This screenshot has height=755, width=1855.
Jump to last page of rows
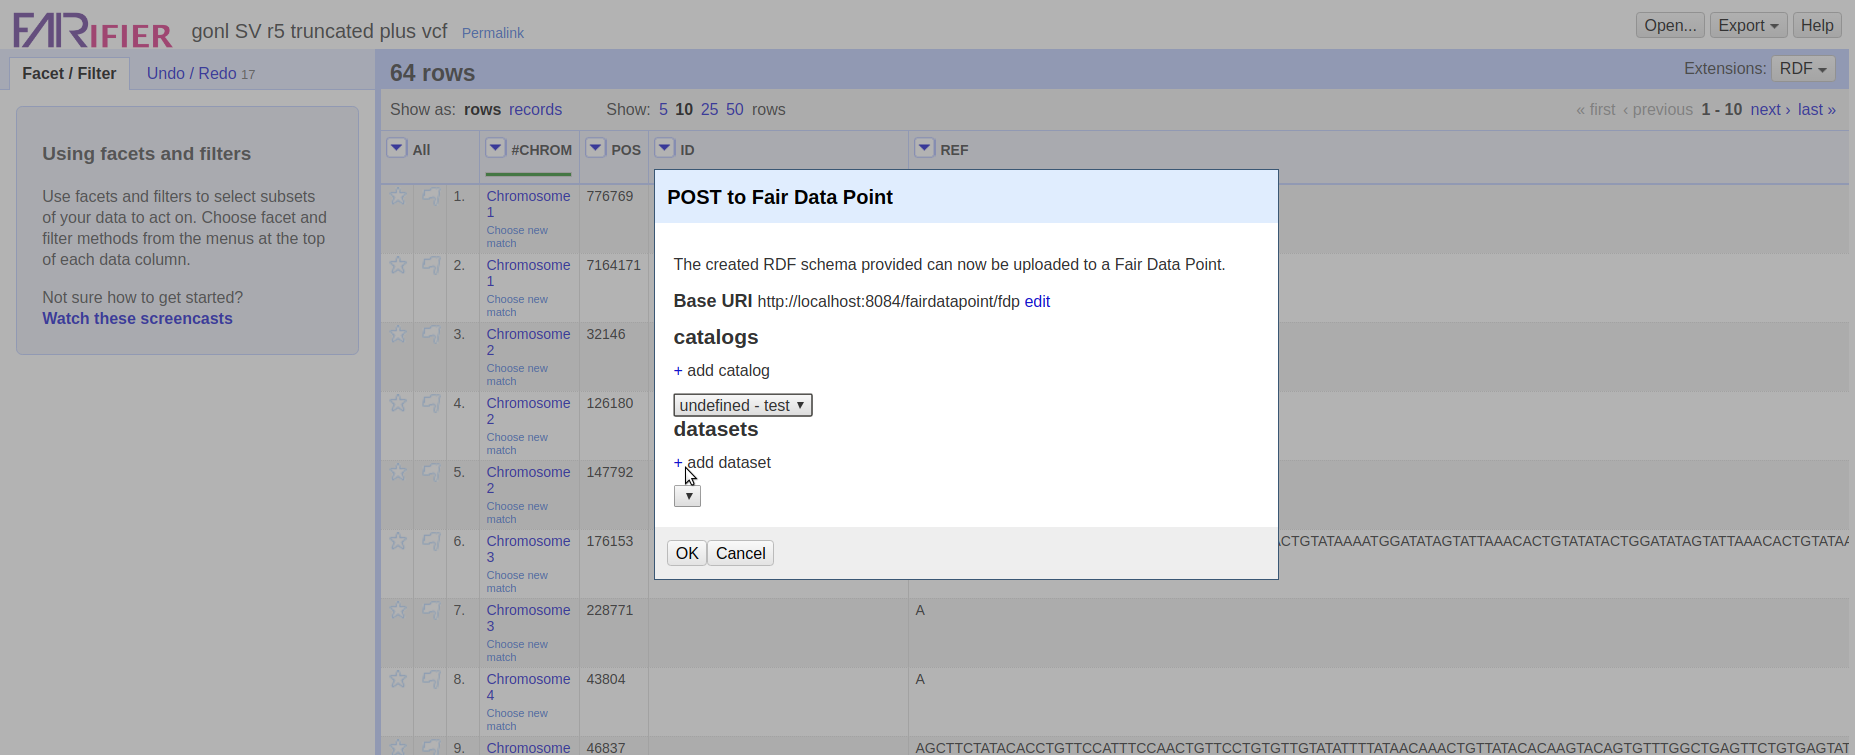point(1817,110)
